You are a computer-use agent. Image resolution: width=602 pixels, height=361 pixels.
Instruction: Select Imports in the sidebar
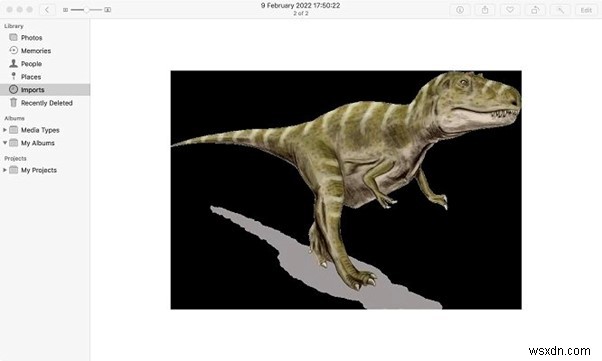point(45,89)
